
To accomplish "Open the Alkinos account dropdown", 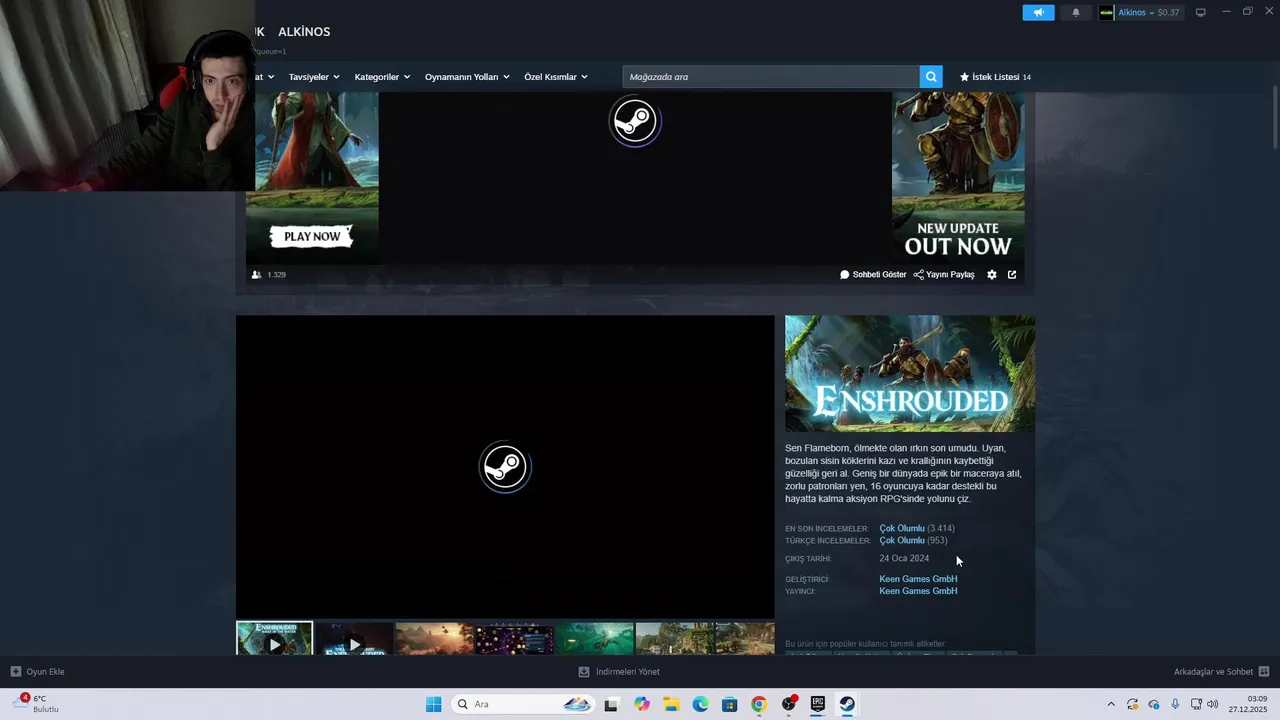I will coord(1140,12).
